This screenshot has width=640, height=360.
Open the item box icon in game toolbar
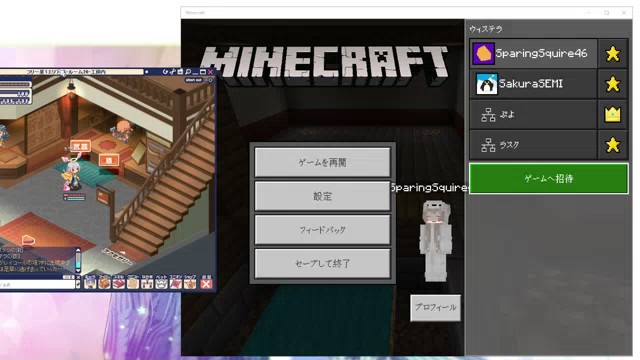coord(104,283)
